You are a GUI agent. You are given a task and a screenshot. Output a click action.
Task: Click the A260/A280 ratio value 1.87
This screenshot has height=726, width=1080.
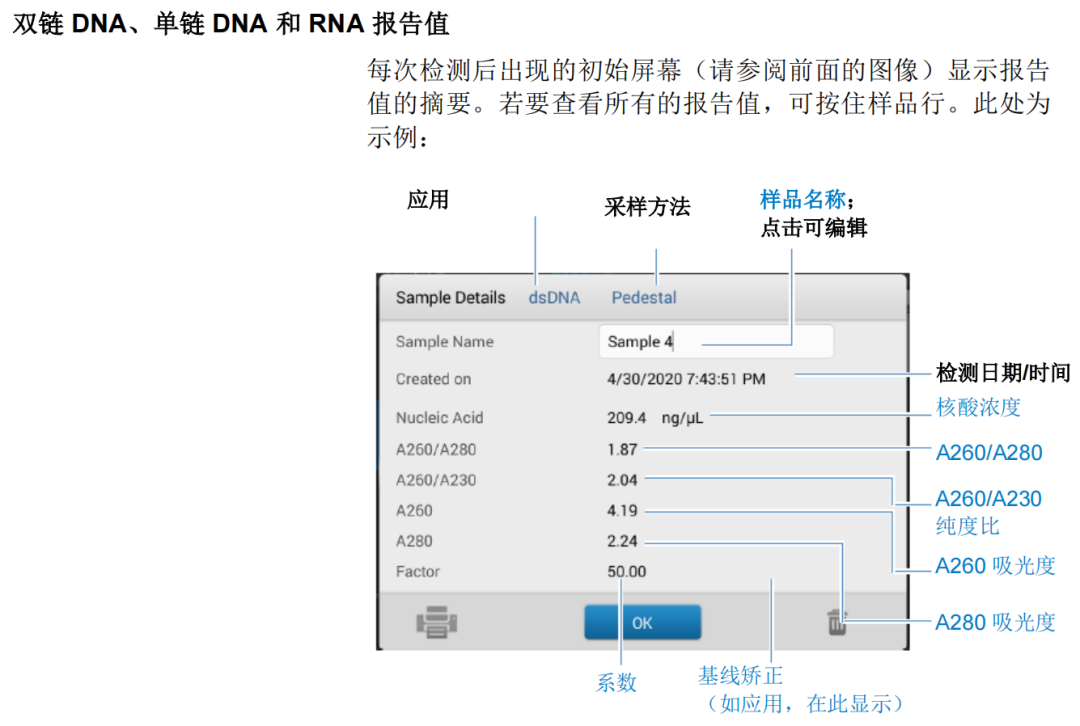click(622, 450)
